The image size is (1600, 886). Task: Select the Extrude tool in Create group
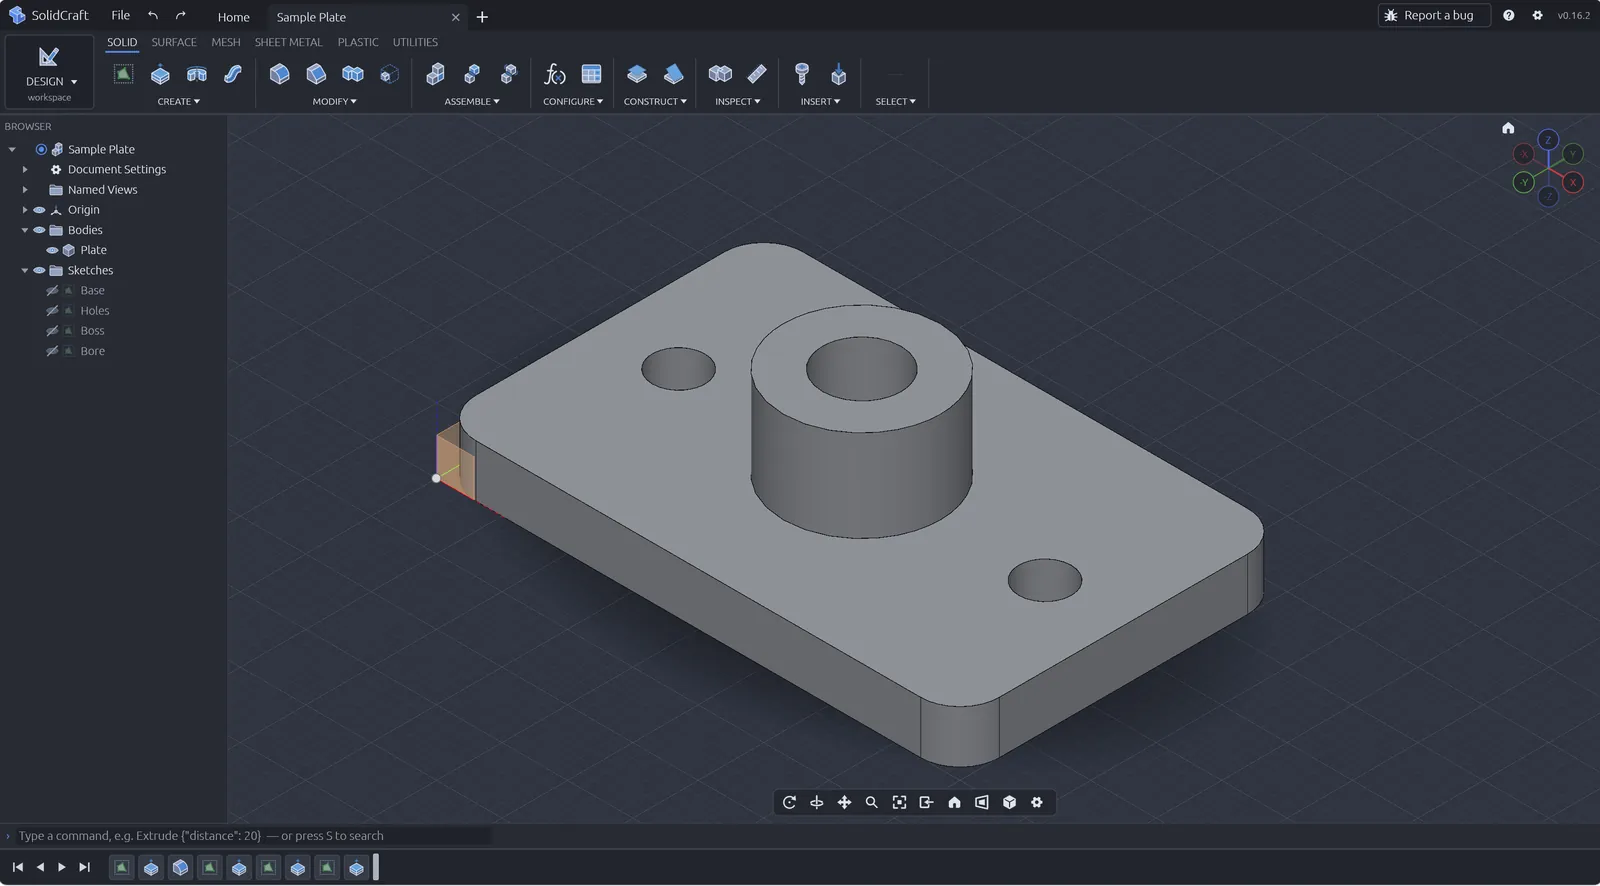tap(160, 74)
